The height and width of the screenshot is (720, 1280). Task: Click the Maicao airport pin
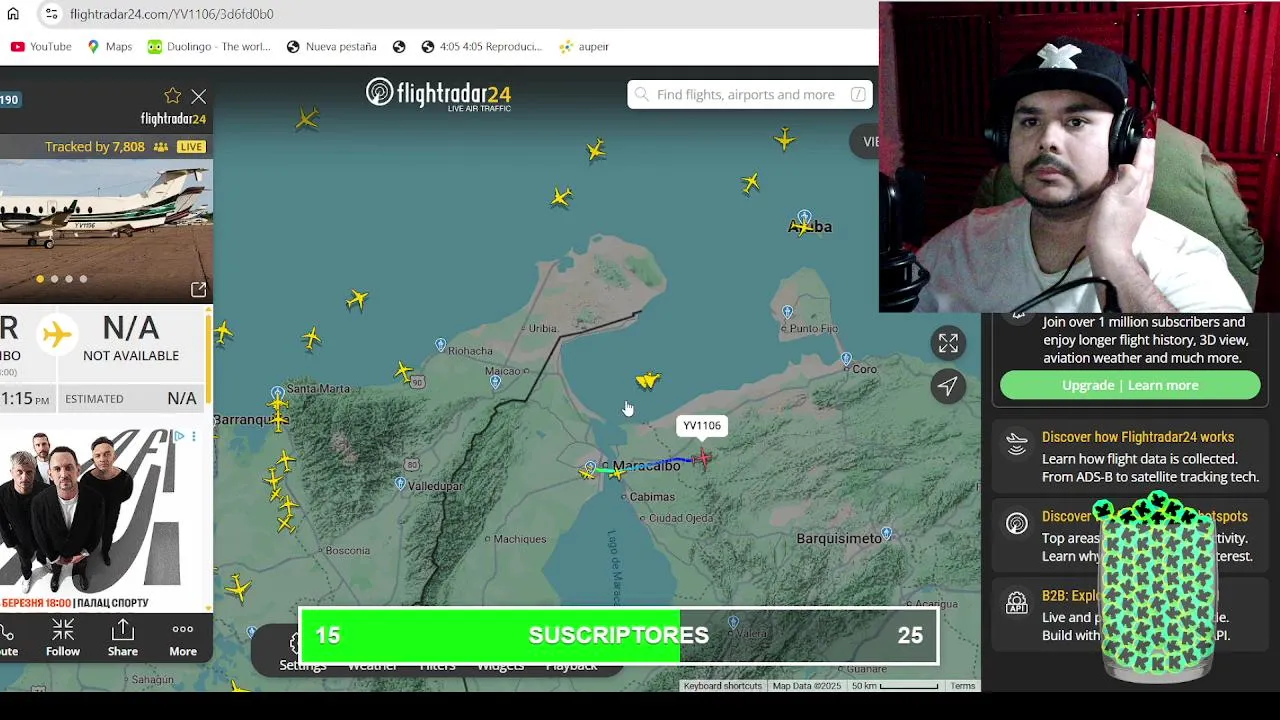click(x=495, y=382)
